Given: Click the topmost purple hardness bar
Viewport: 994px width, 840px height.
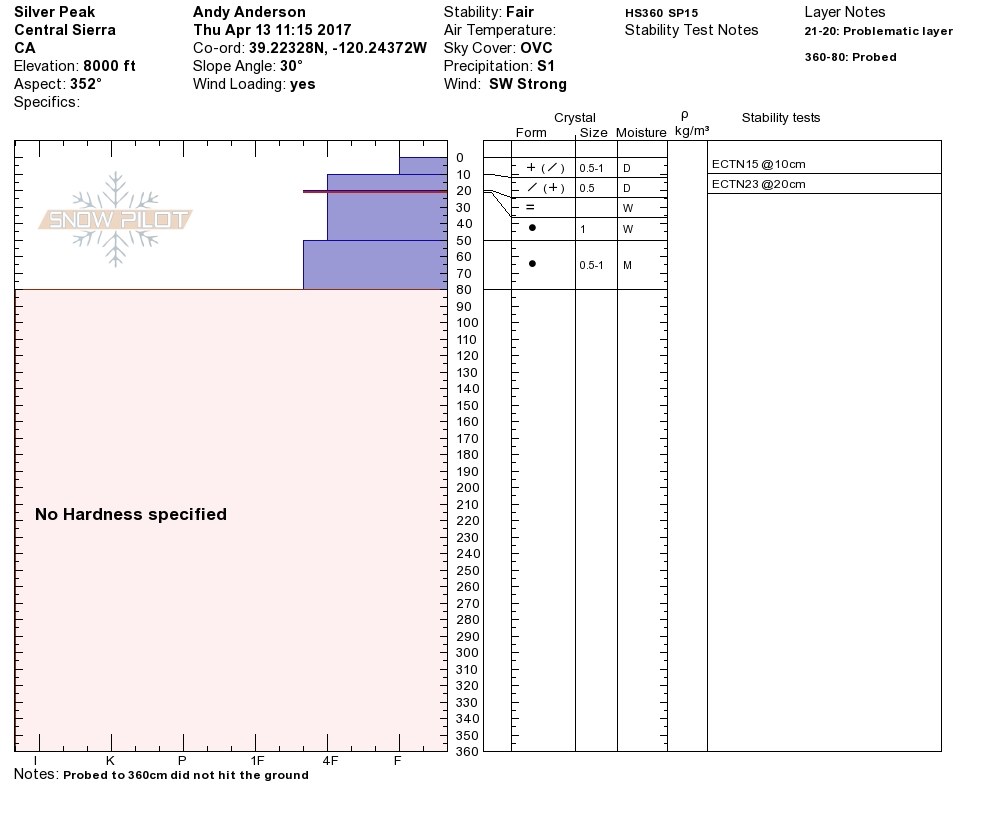Looking at the screenshot, I should coord(422,165).
